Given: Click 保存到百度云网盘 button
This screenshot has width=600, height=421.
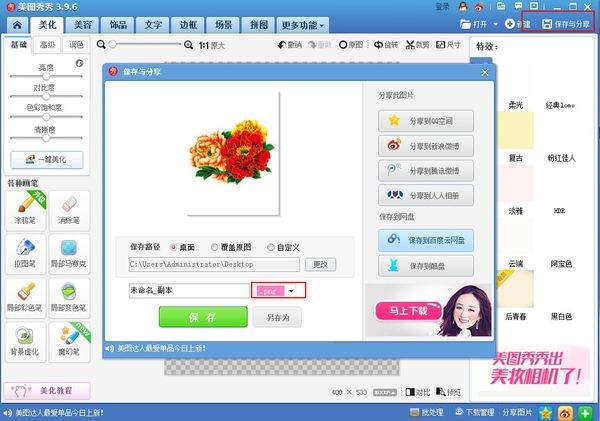Looking at the screenshot, I should (426, 240).
